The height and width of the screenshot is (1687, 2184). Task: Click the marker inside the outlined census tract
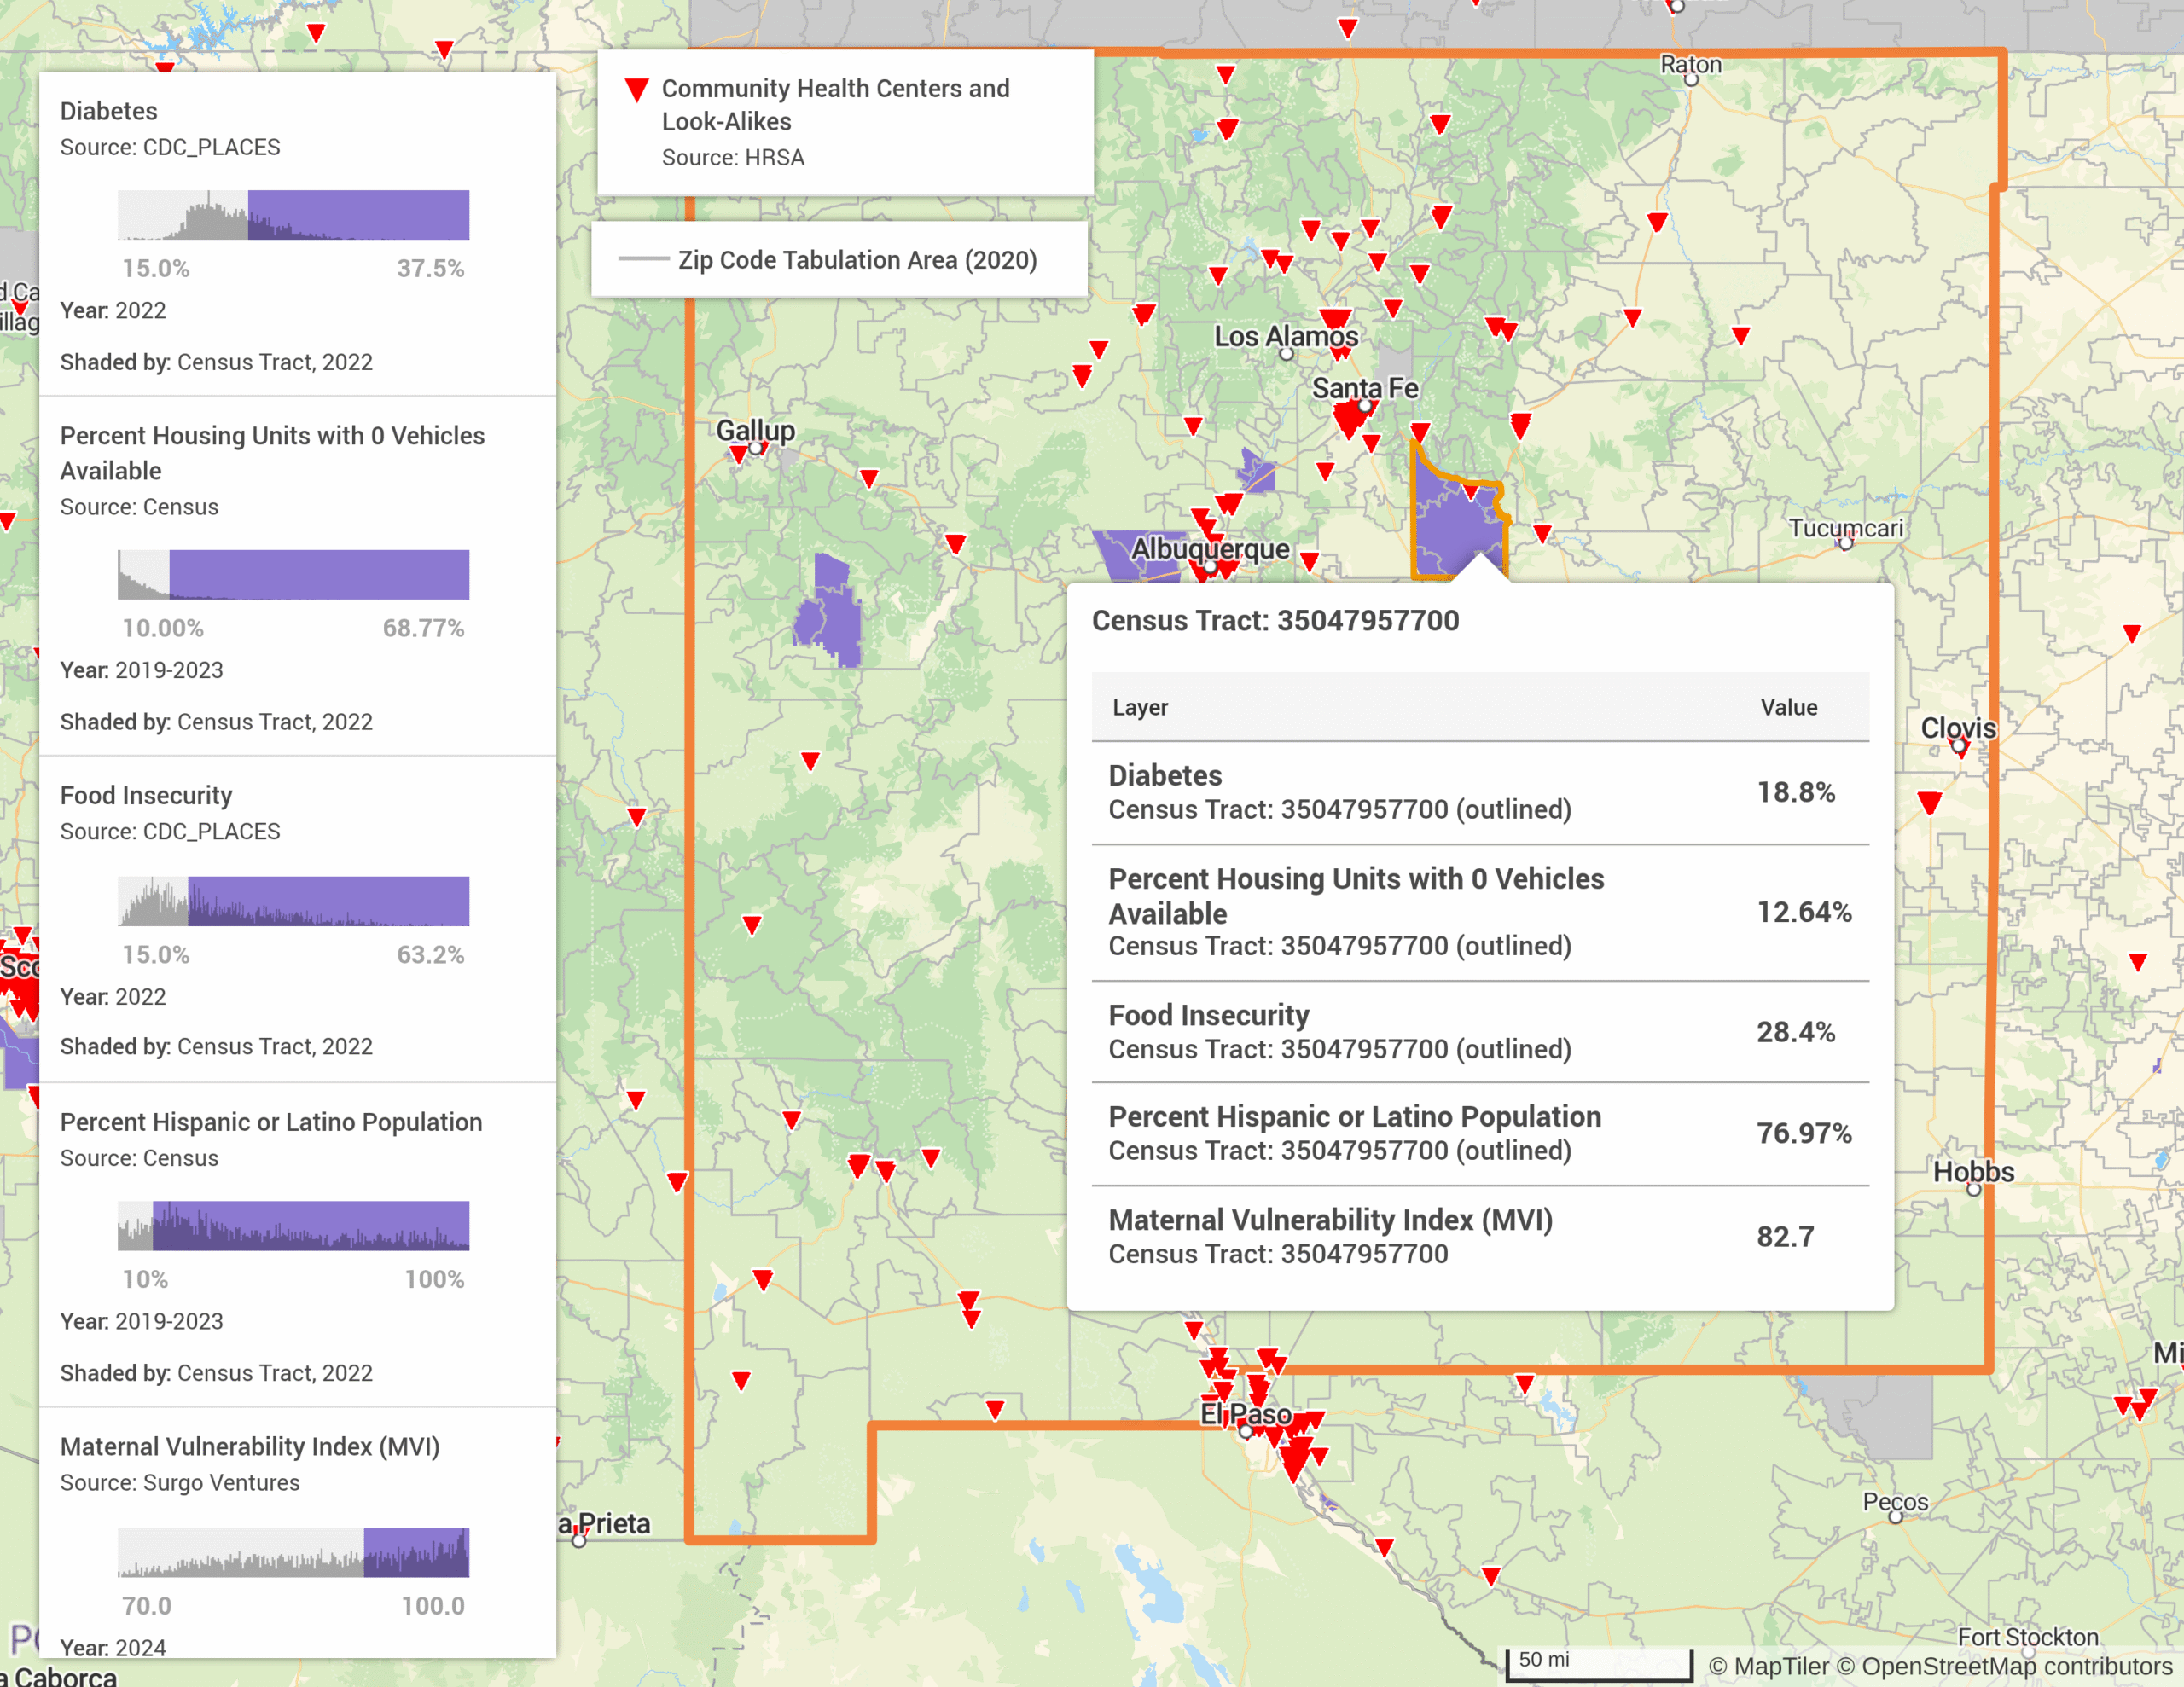coord(1470,492)
